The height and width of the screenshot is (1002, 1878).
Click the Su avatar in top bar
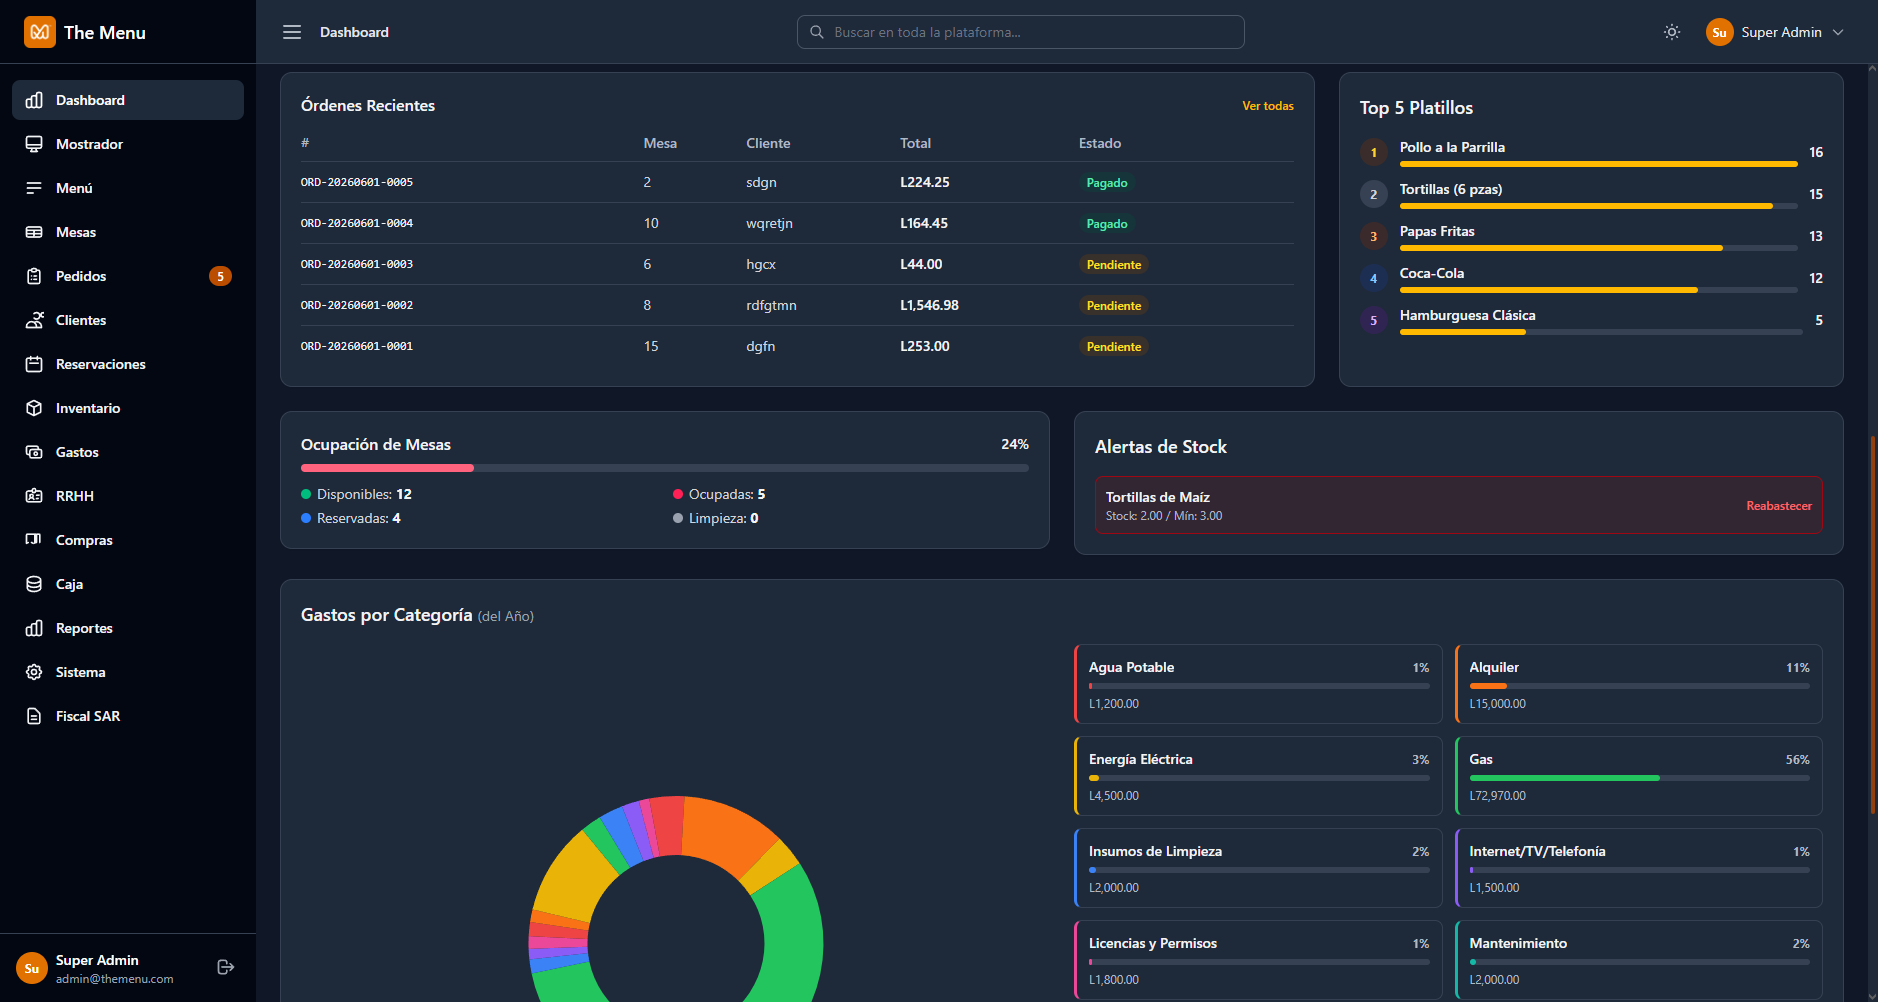click(x=1719, y=32)
